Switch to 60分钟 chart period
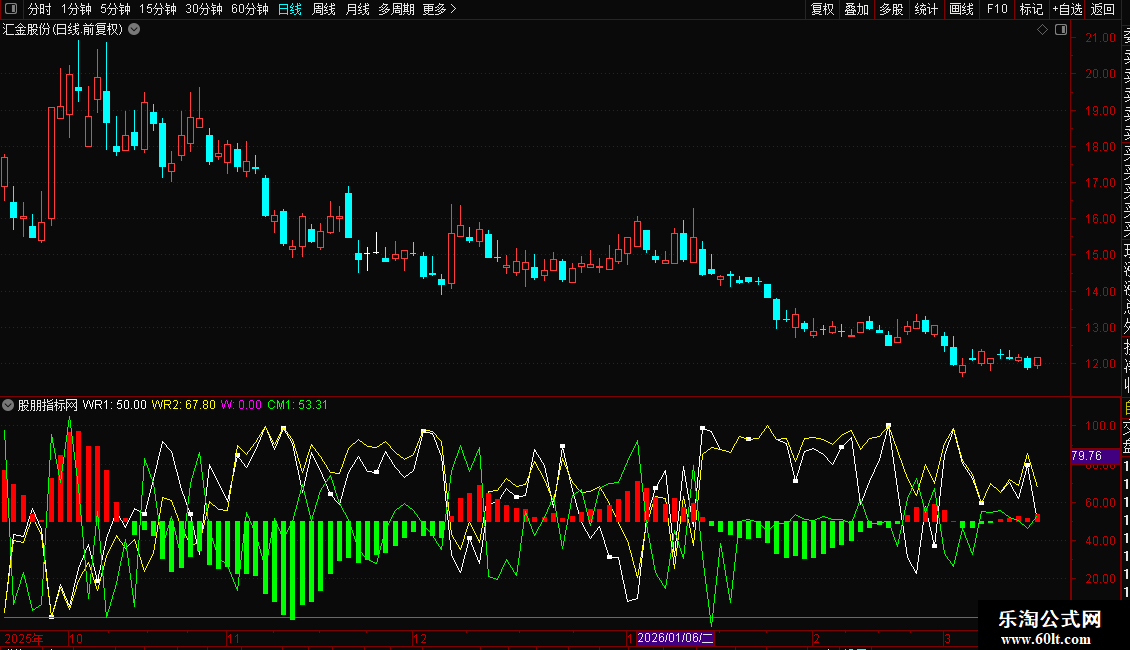Image resolution: width=1130 pixels, height=650 pixels. 249,9
